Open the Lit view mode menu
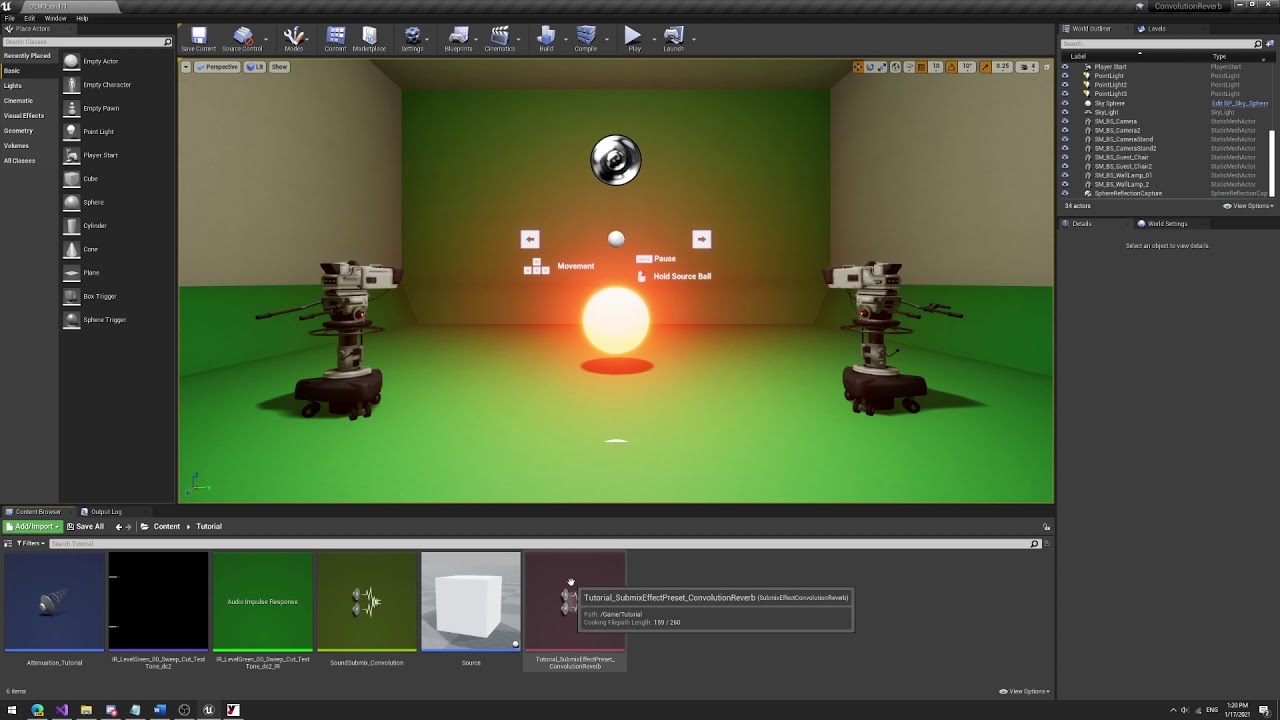Viewport: 1280px width, 720px height. click(256, 67)
